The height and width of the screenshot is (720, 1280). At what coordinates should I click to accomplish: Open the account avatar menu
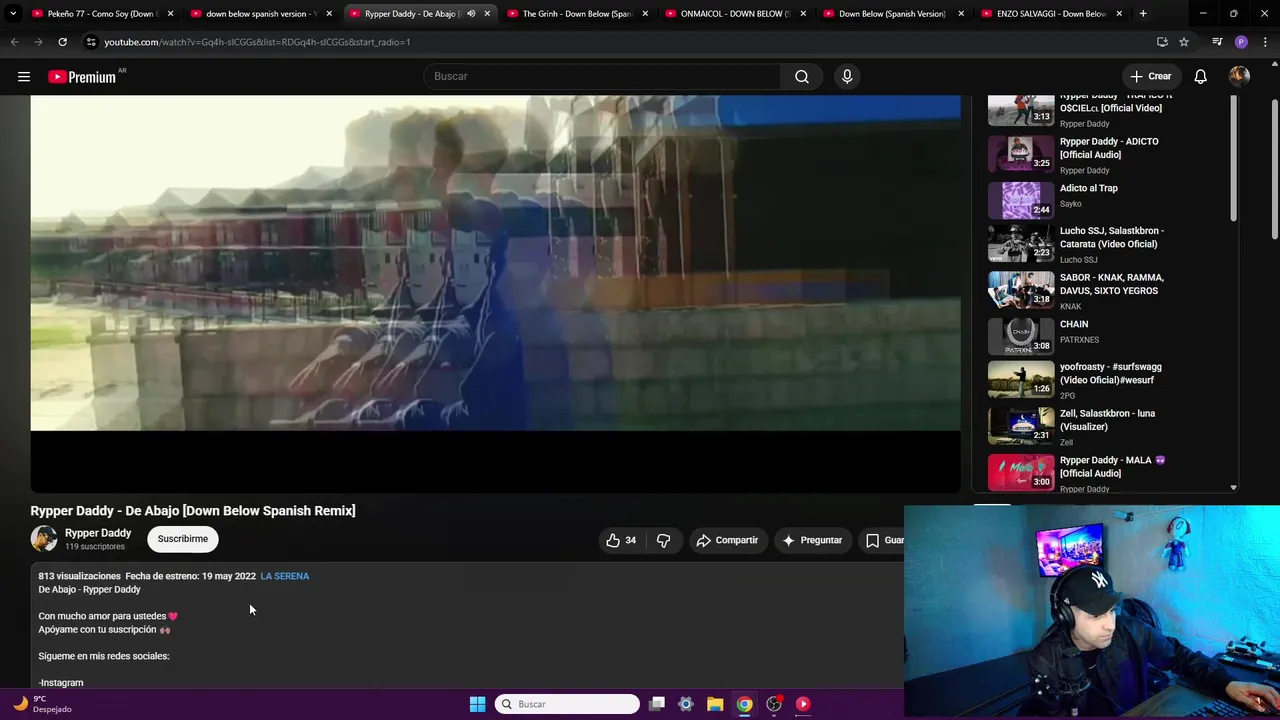coord(1239,76)
